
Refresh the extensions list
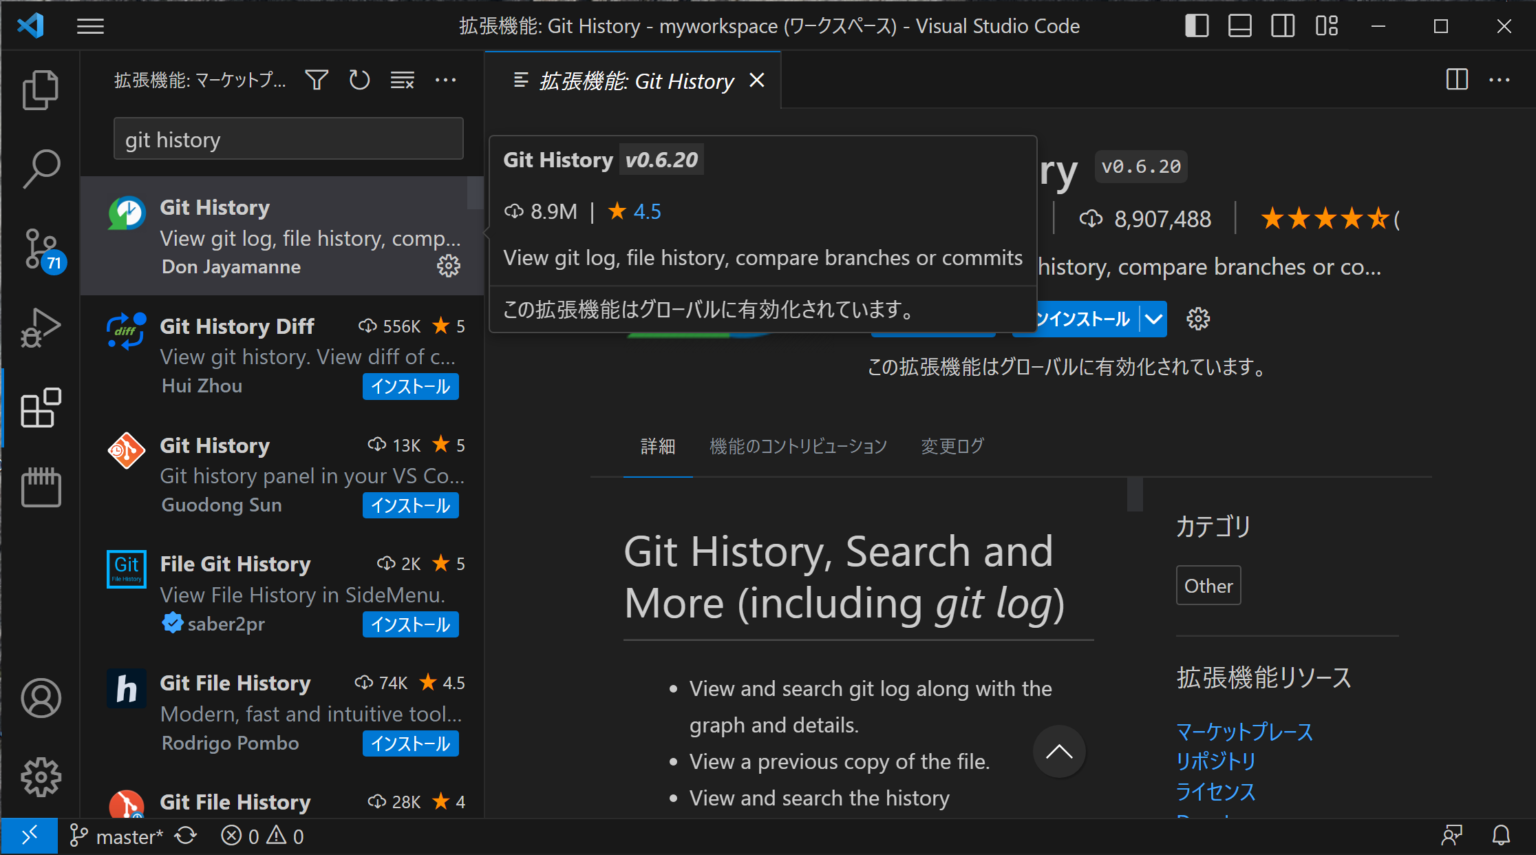359,79
